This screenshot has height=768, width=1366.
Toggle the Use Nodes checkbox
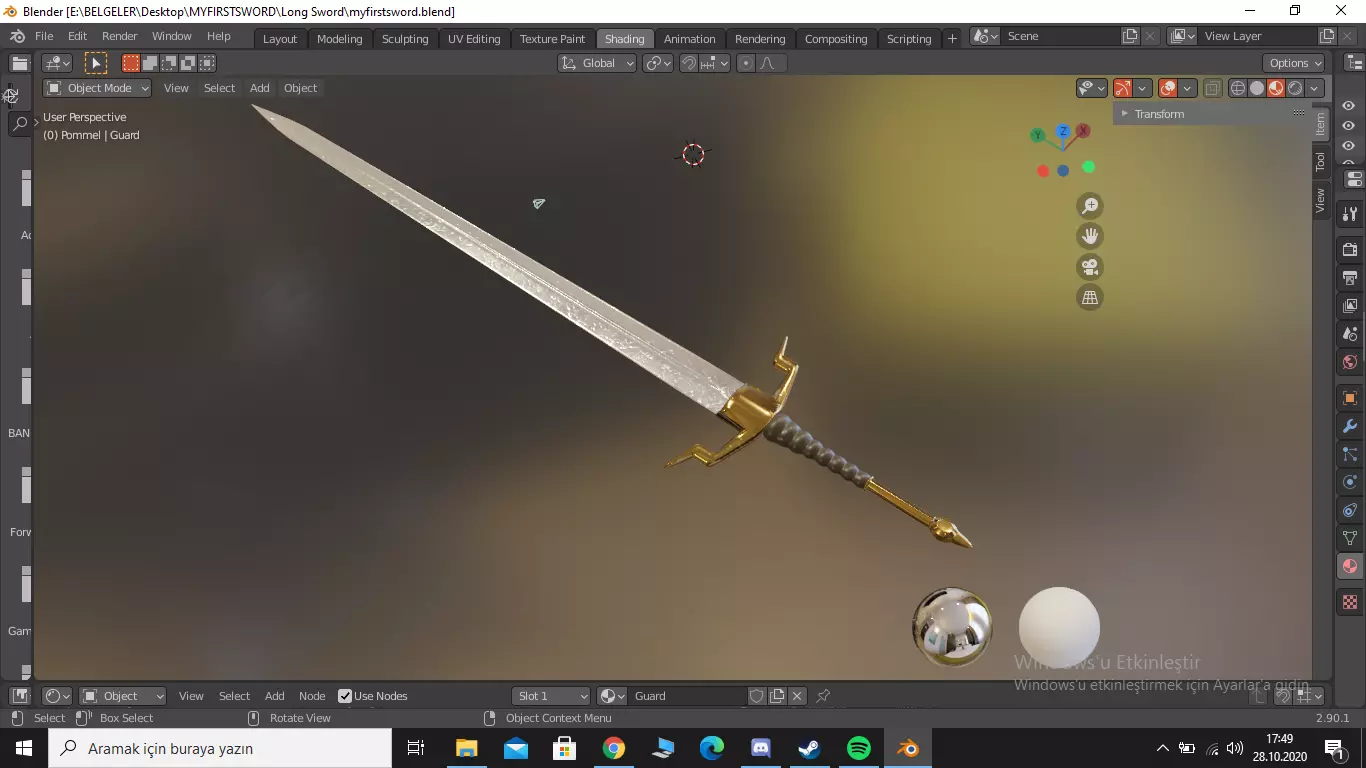(345, 696)
